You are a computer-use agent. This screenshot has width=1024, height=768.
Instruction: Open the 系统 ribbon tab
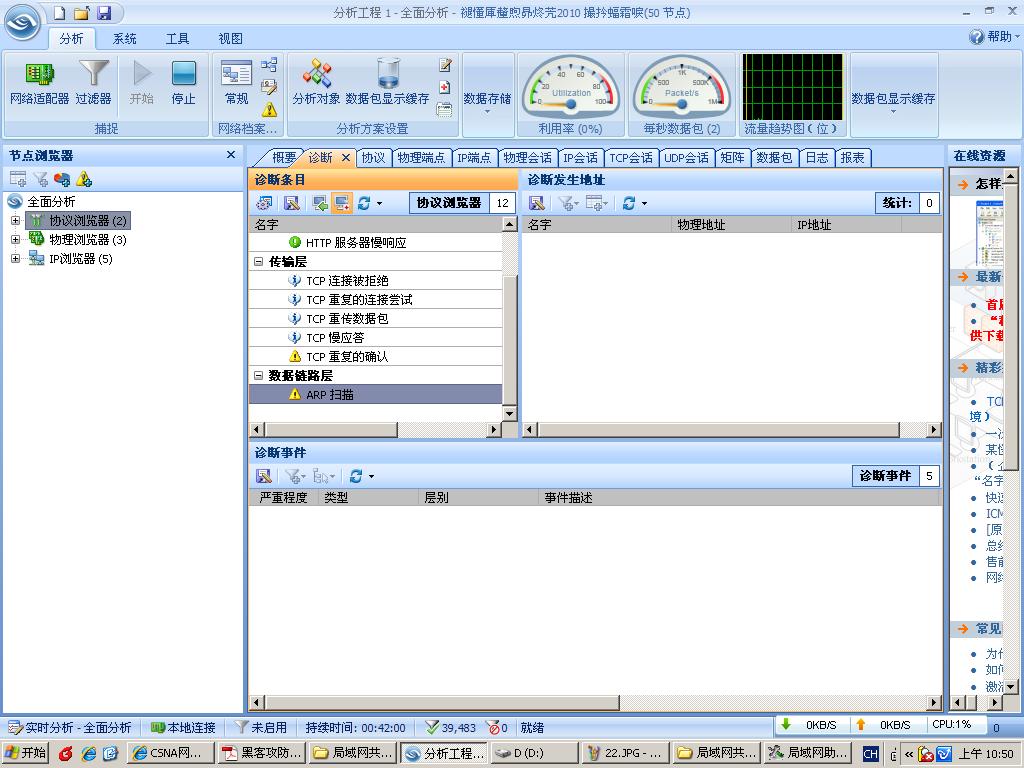(x=125, y=39)
